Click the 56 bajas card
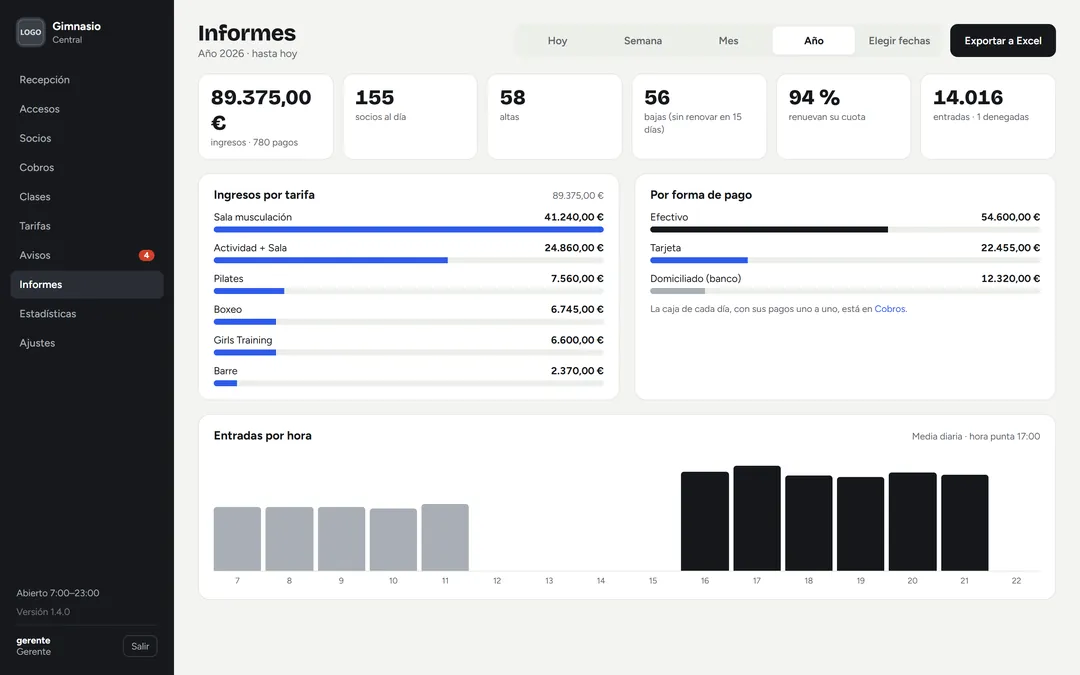Screen dimensions: 1080x675 pyautogui.click(x=699, y=116)
